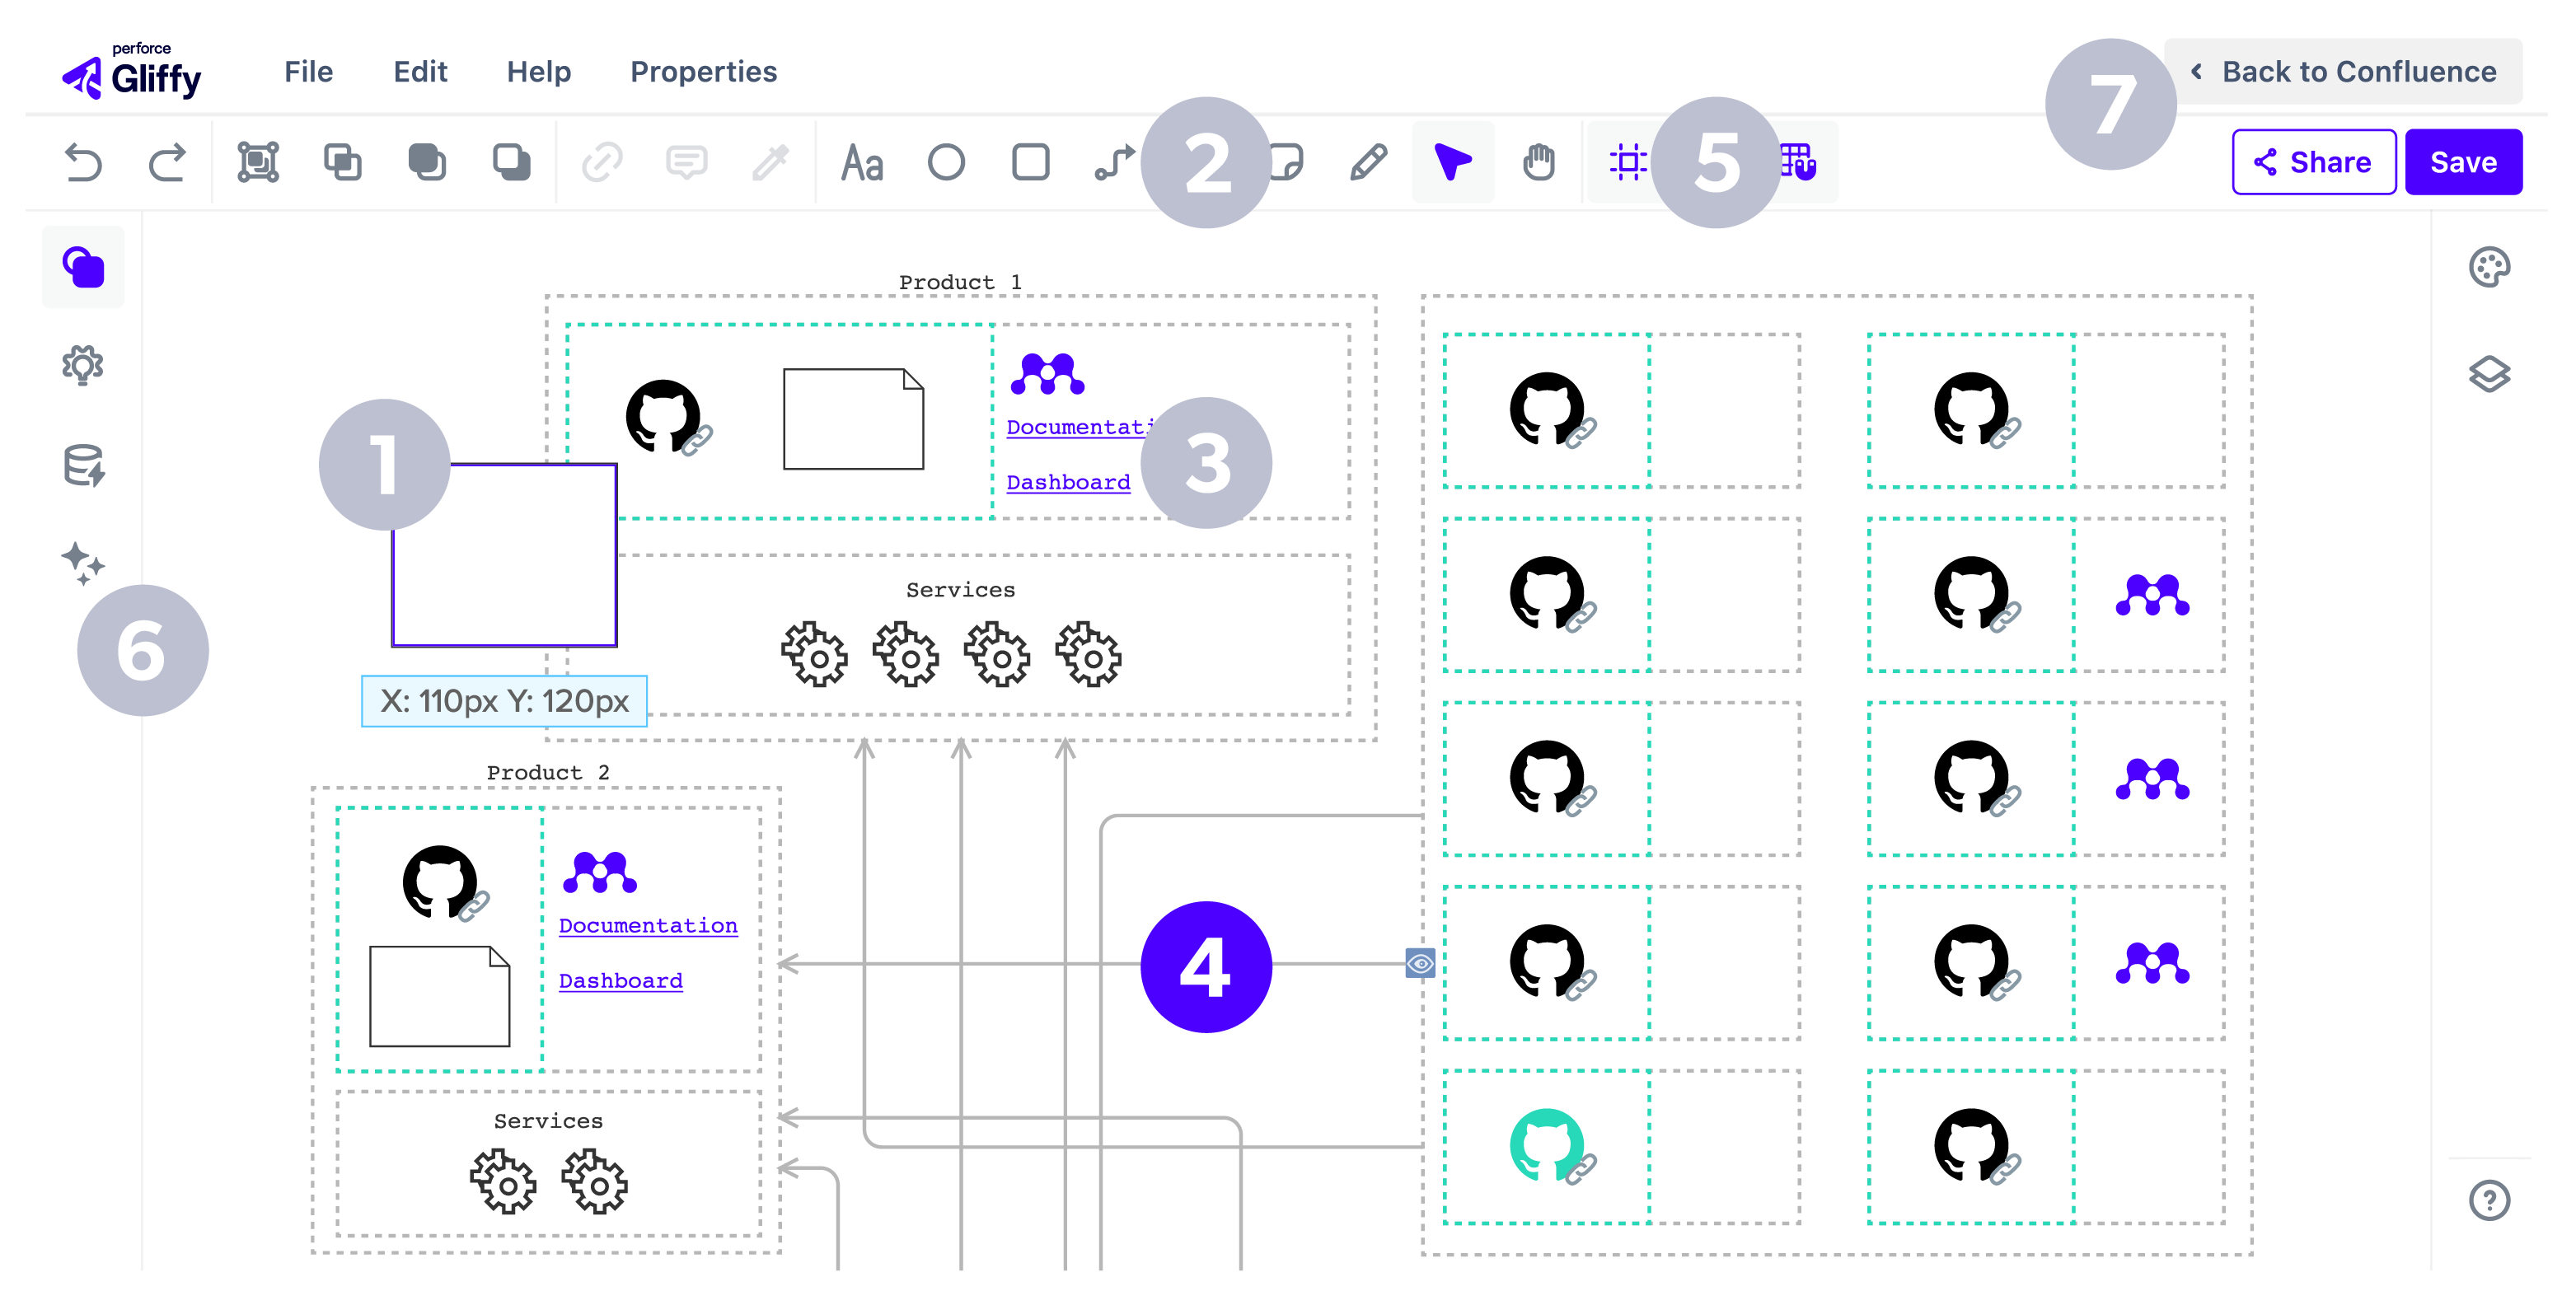
Task: Open the File menu
Action: (x=308, y=72)
